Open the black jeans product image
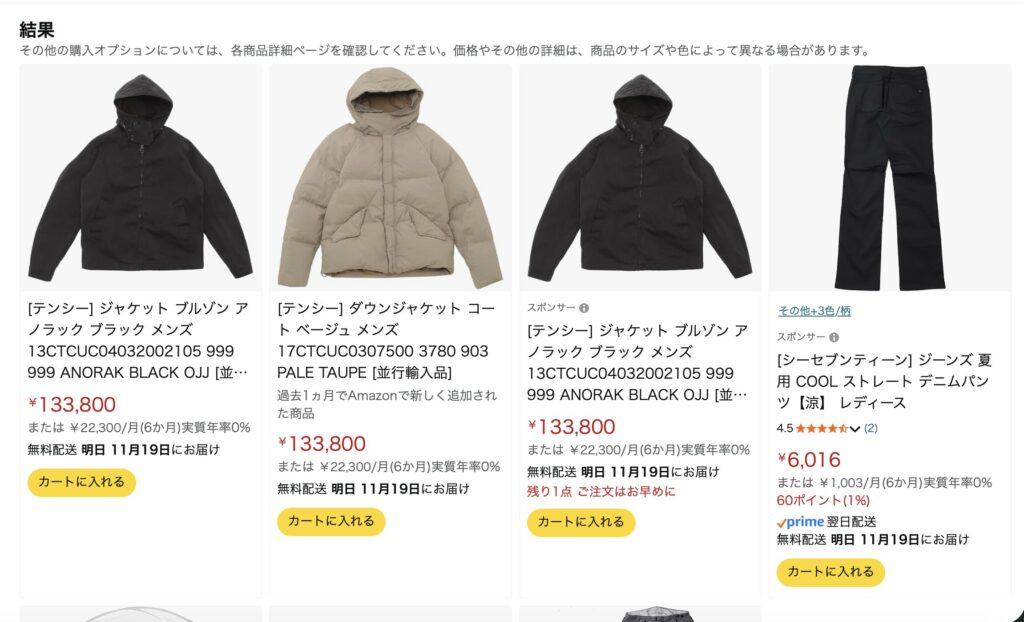The width and height of the screenshot is (1024, 622). [x=889, y=178]
